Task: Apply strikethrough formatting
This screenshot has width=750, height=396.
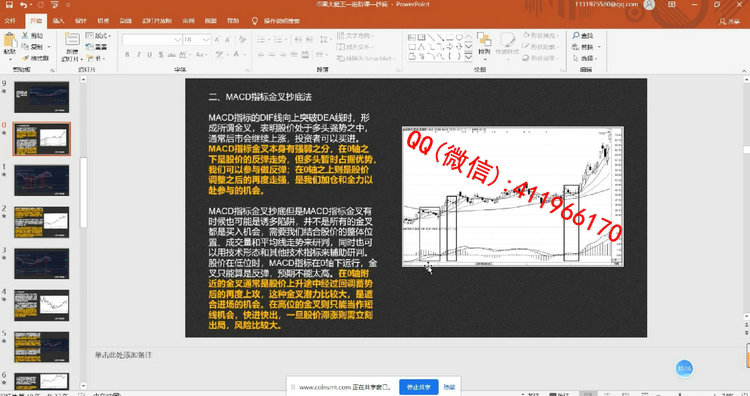Action: 172,55
